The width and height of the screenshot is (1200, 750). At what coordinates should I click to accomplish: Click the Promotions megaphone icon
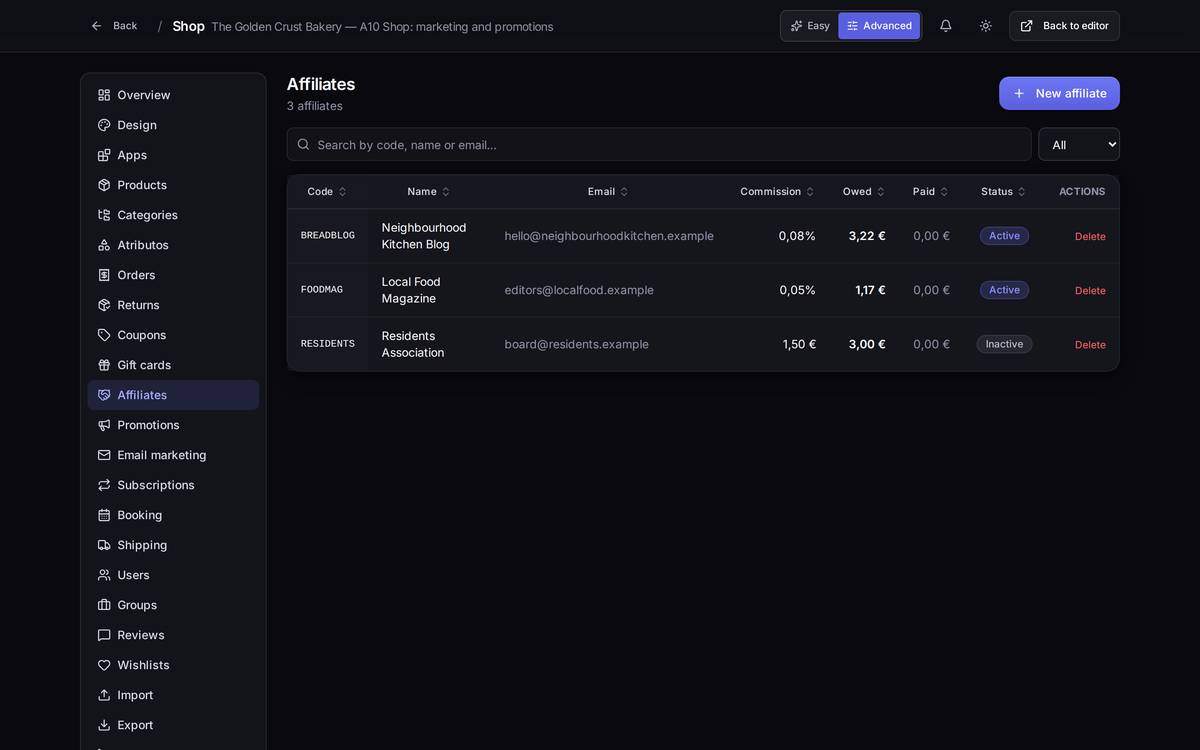[x=104, y=425]
